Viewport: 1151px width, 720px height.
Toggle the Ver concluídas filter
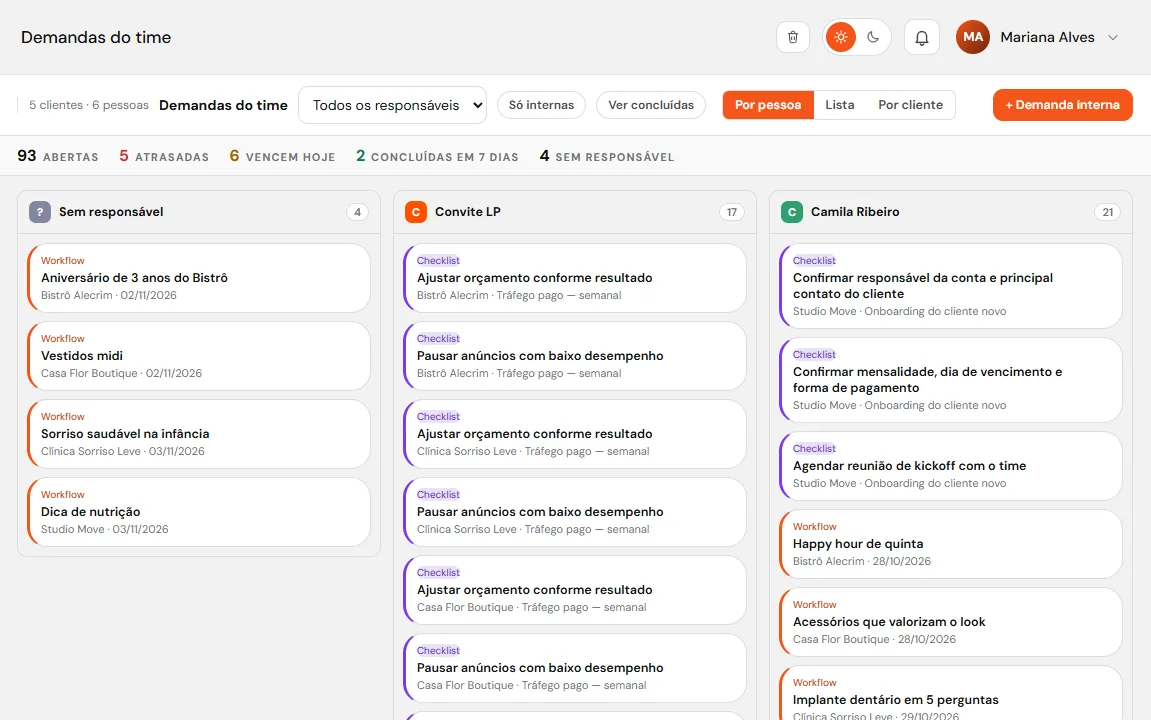pos(650,105)
